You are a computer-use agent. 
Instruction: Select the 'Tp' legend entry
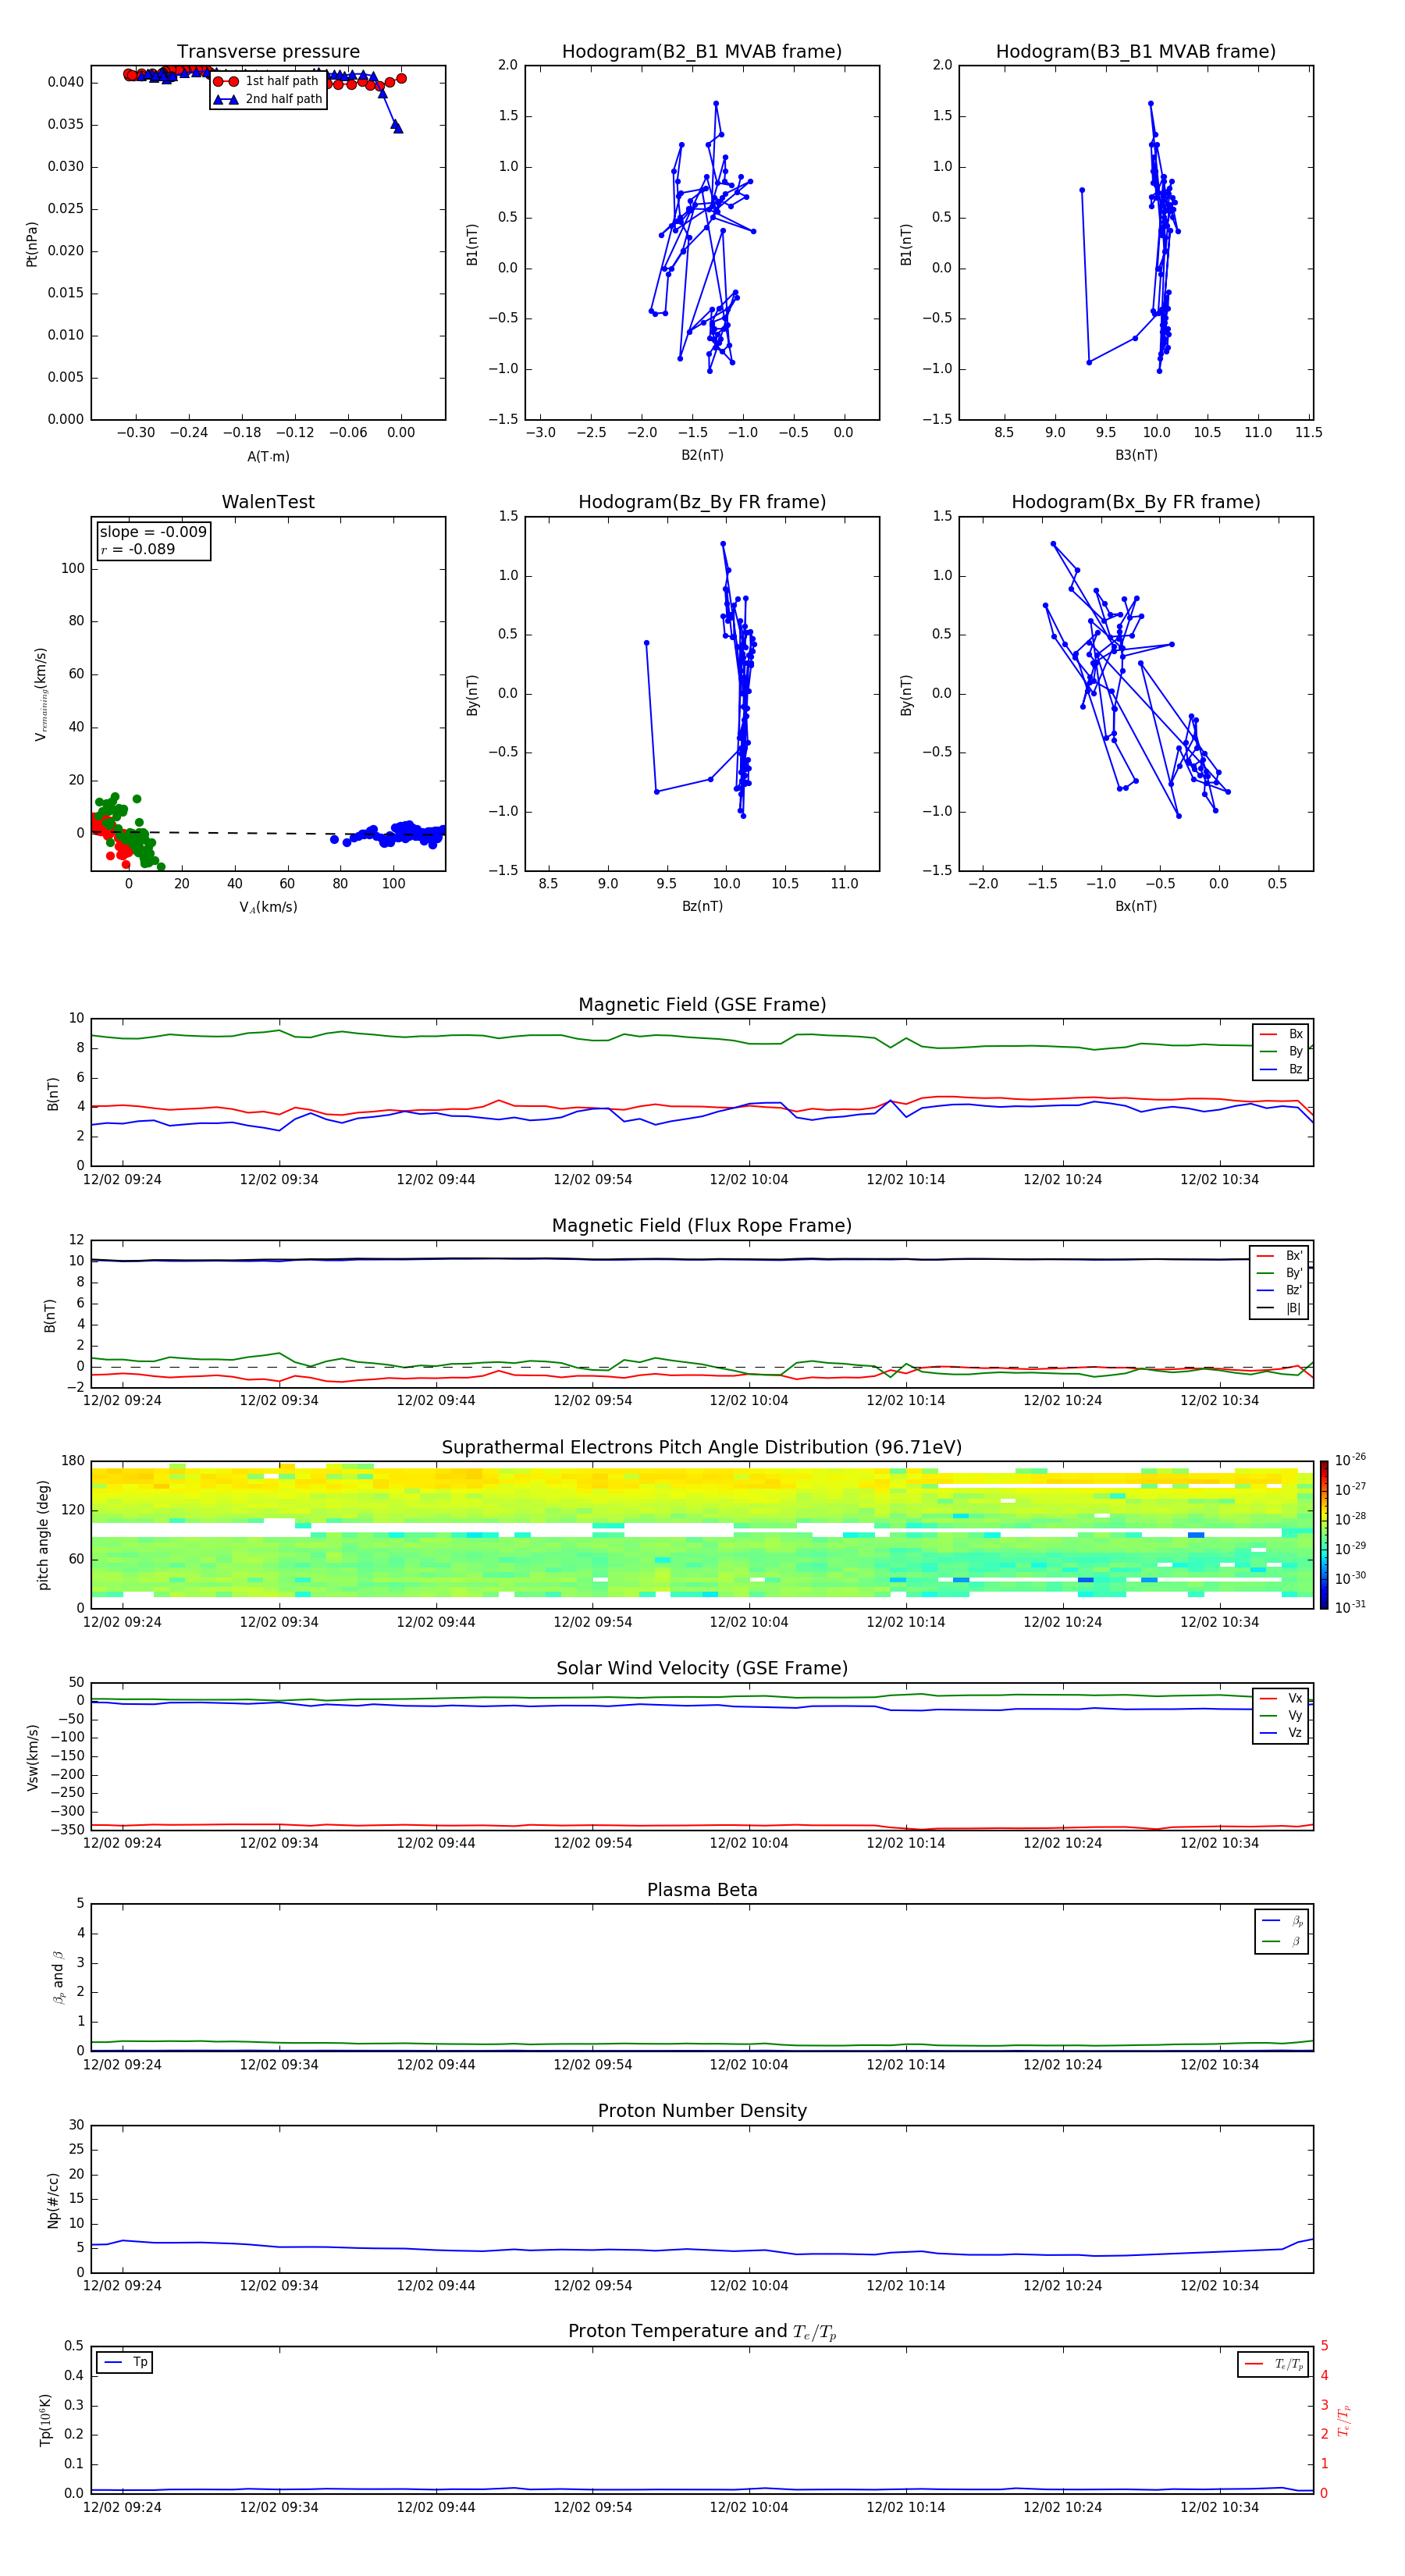pyautogui.click(x=125, y=2362)
